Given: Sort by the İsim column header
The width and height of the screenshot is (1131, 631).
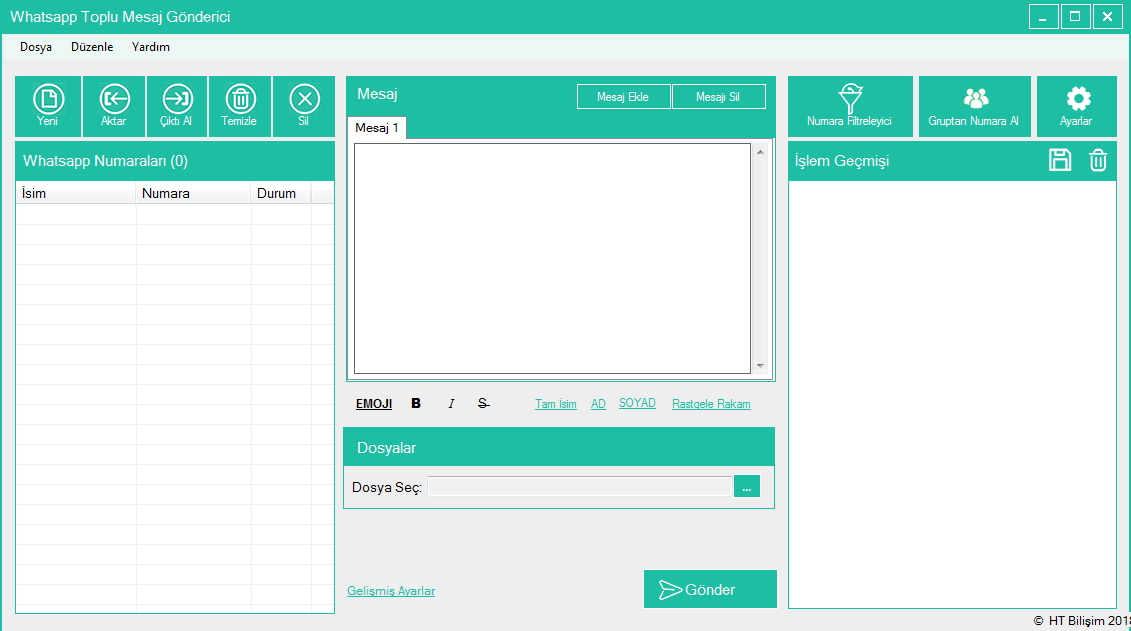Looking at the screenshot, I should tap(76, 193).
